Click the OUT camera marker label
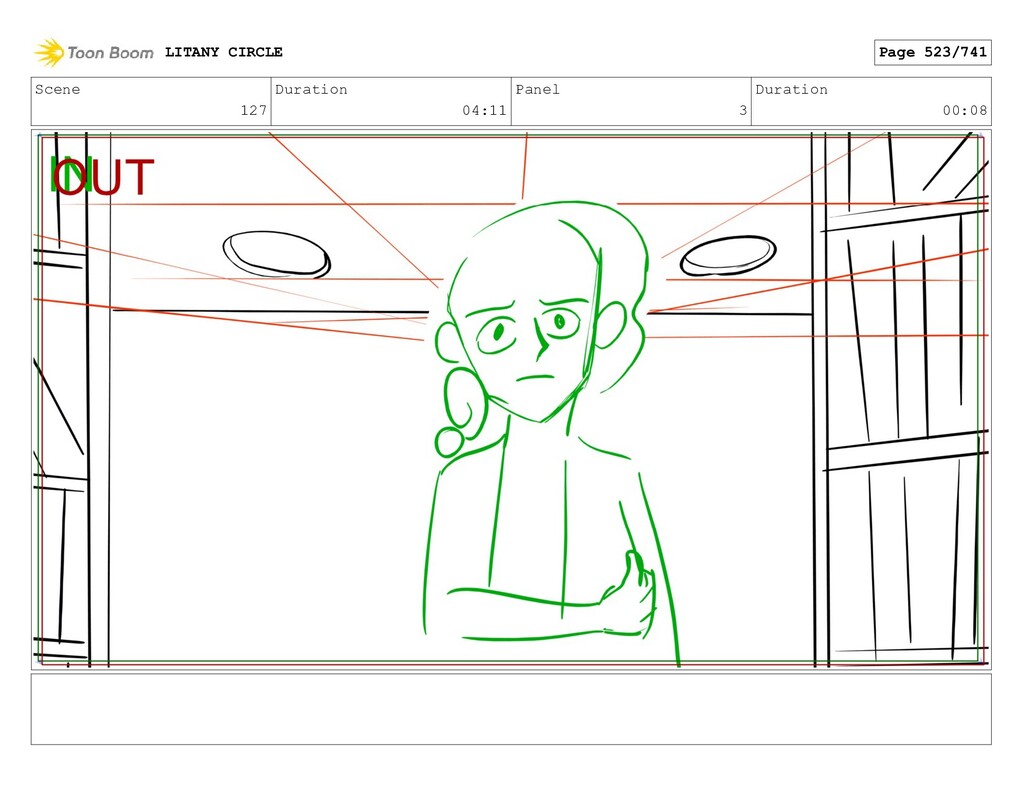The height and width of the screenshot is (791, 1024). pyautogui.click(x=104, y=177)
